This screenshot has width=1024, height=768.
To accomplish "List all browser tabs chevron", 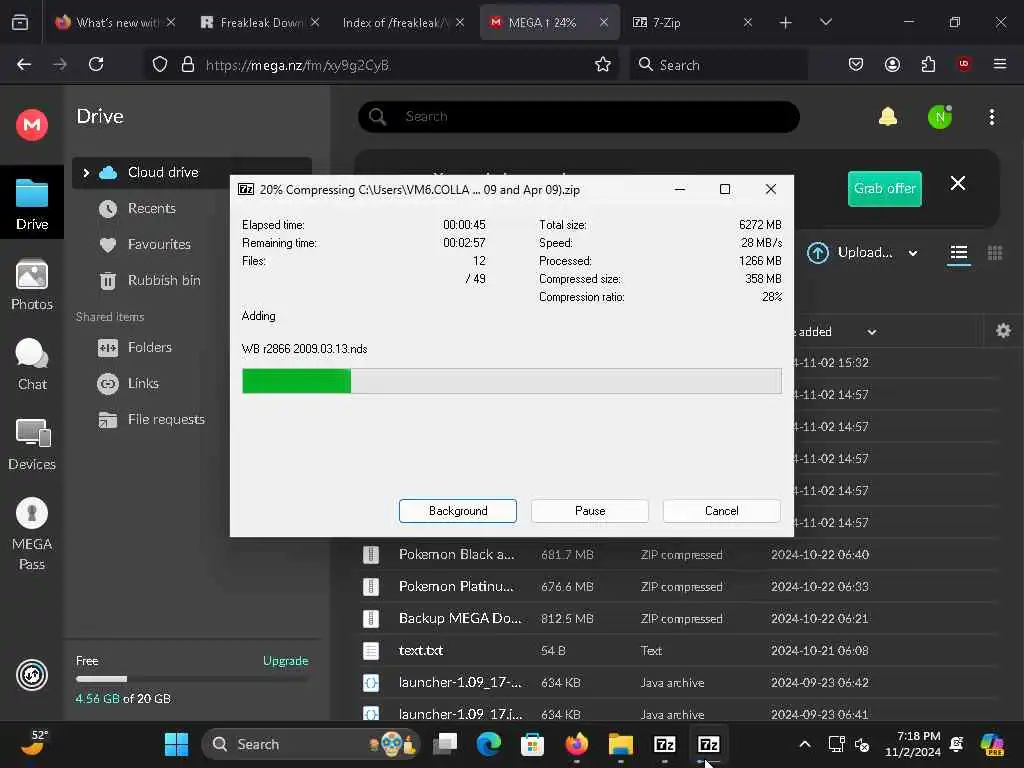I will [825, 22].
